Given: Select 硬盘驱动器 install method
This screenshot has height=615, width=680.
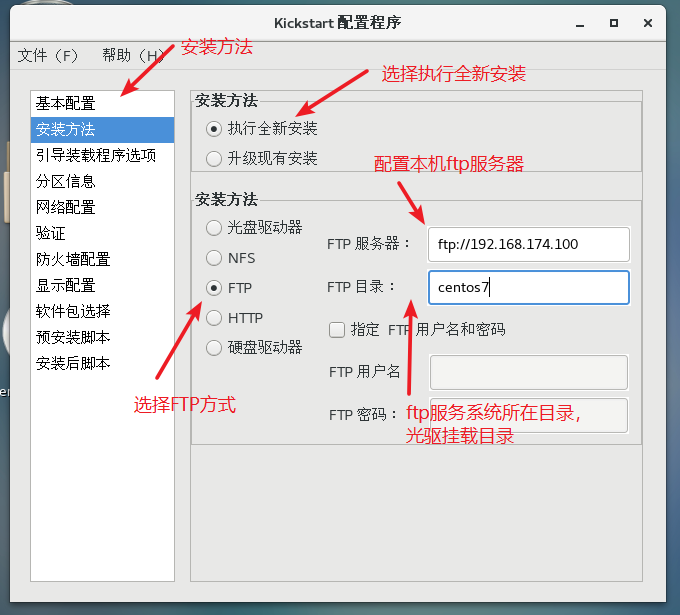Looking at the screenshot, I should (214, 347).
